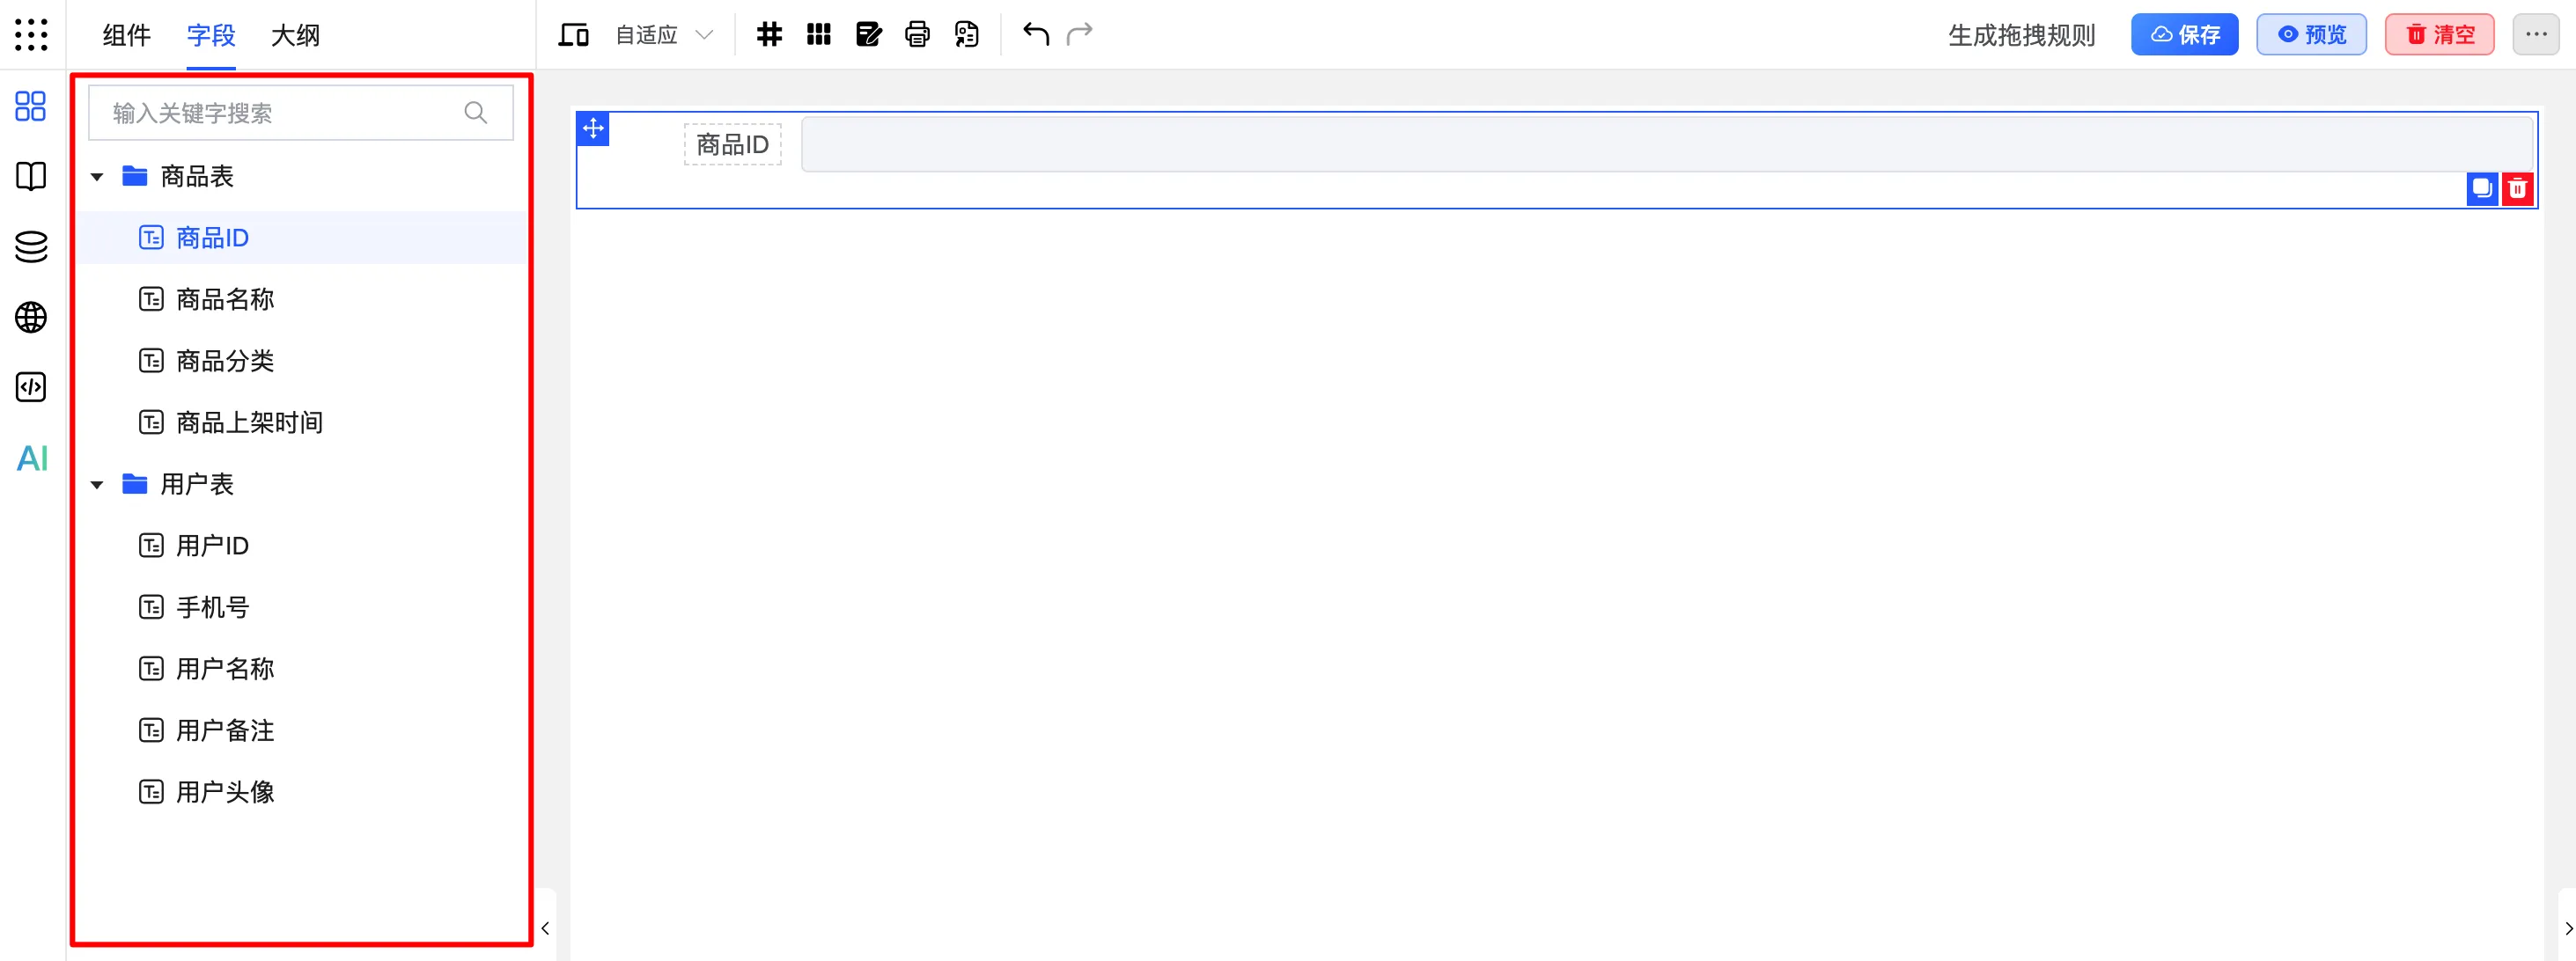This screenshot has height=961, width=2576.
Task: Click the 保存 save button
Action: [2183, 35]
